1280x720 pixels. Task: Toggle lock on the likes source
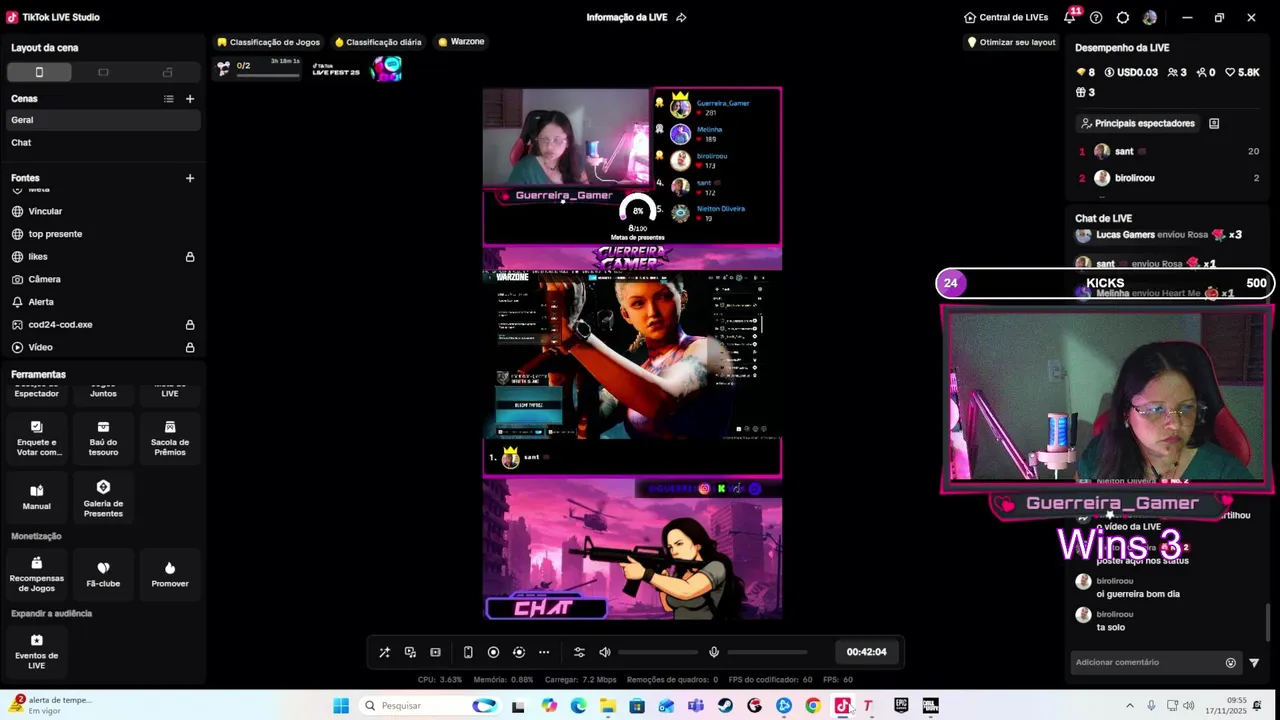pyautogui.click(x=190, y=257)
